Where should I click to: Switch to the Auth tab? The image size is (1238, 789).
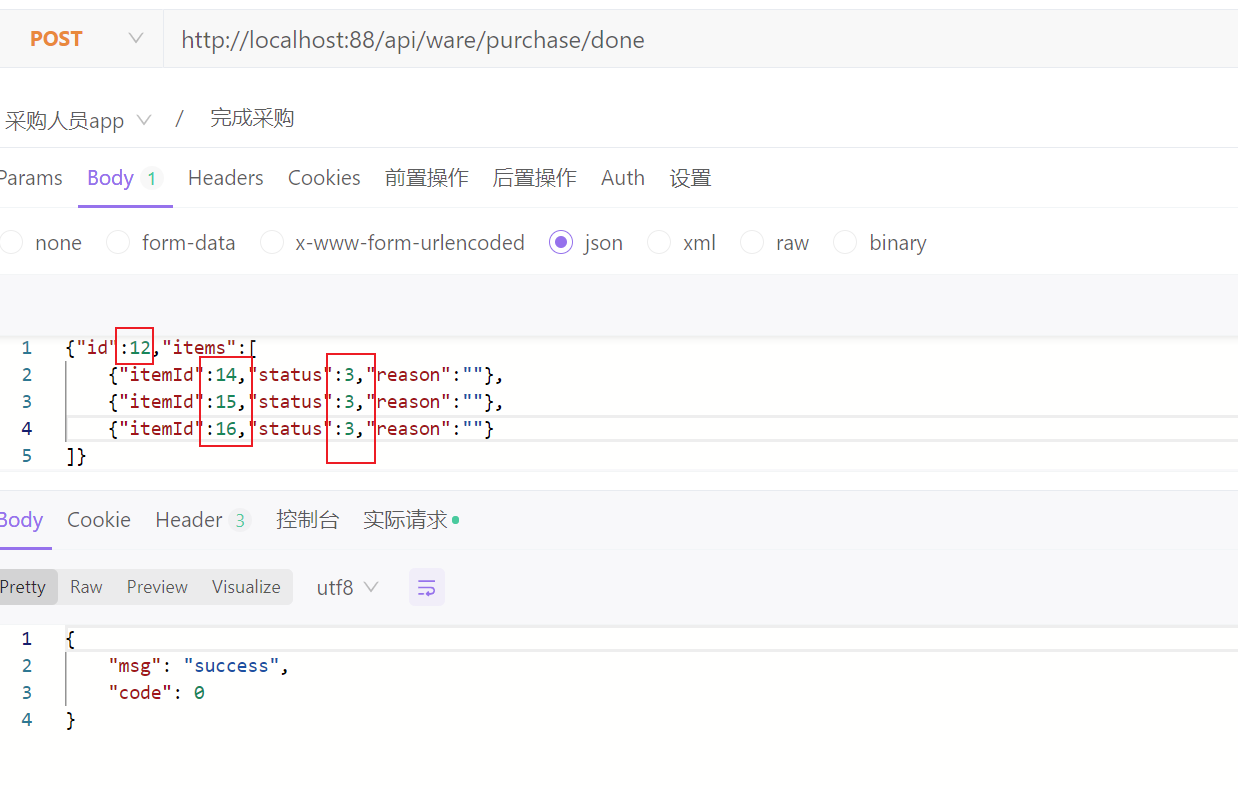623,178
